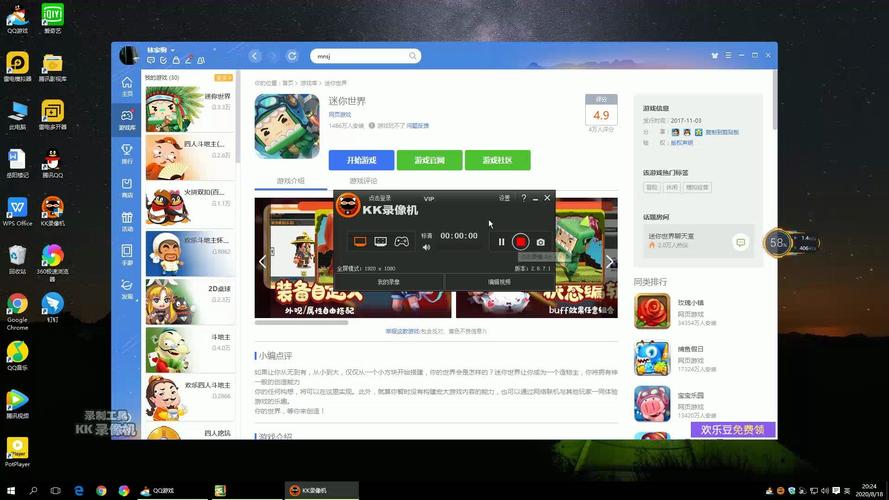
Task: Open 设置 in KK recorder header
Action: click(504, 198)
